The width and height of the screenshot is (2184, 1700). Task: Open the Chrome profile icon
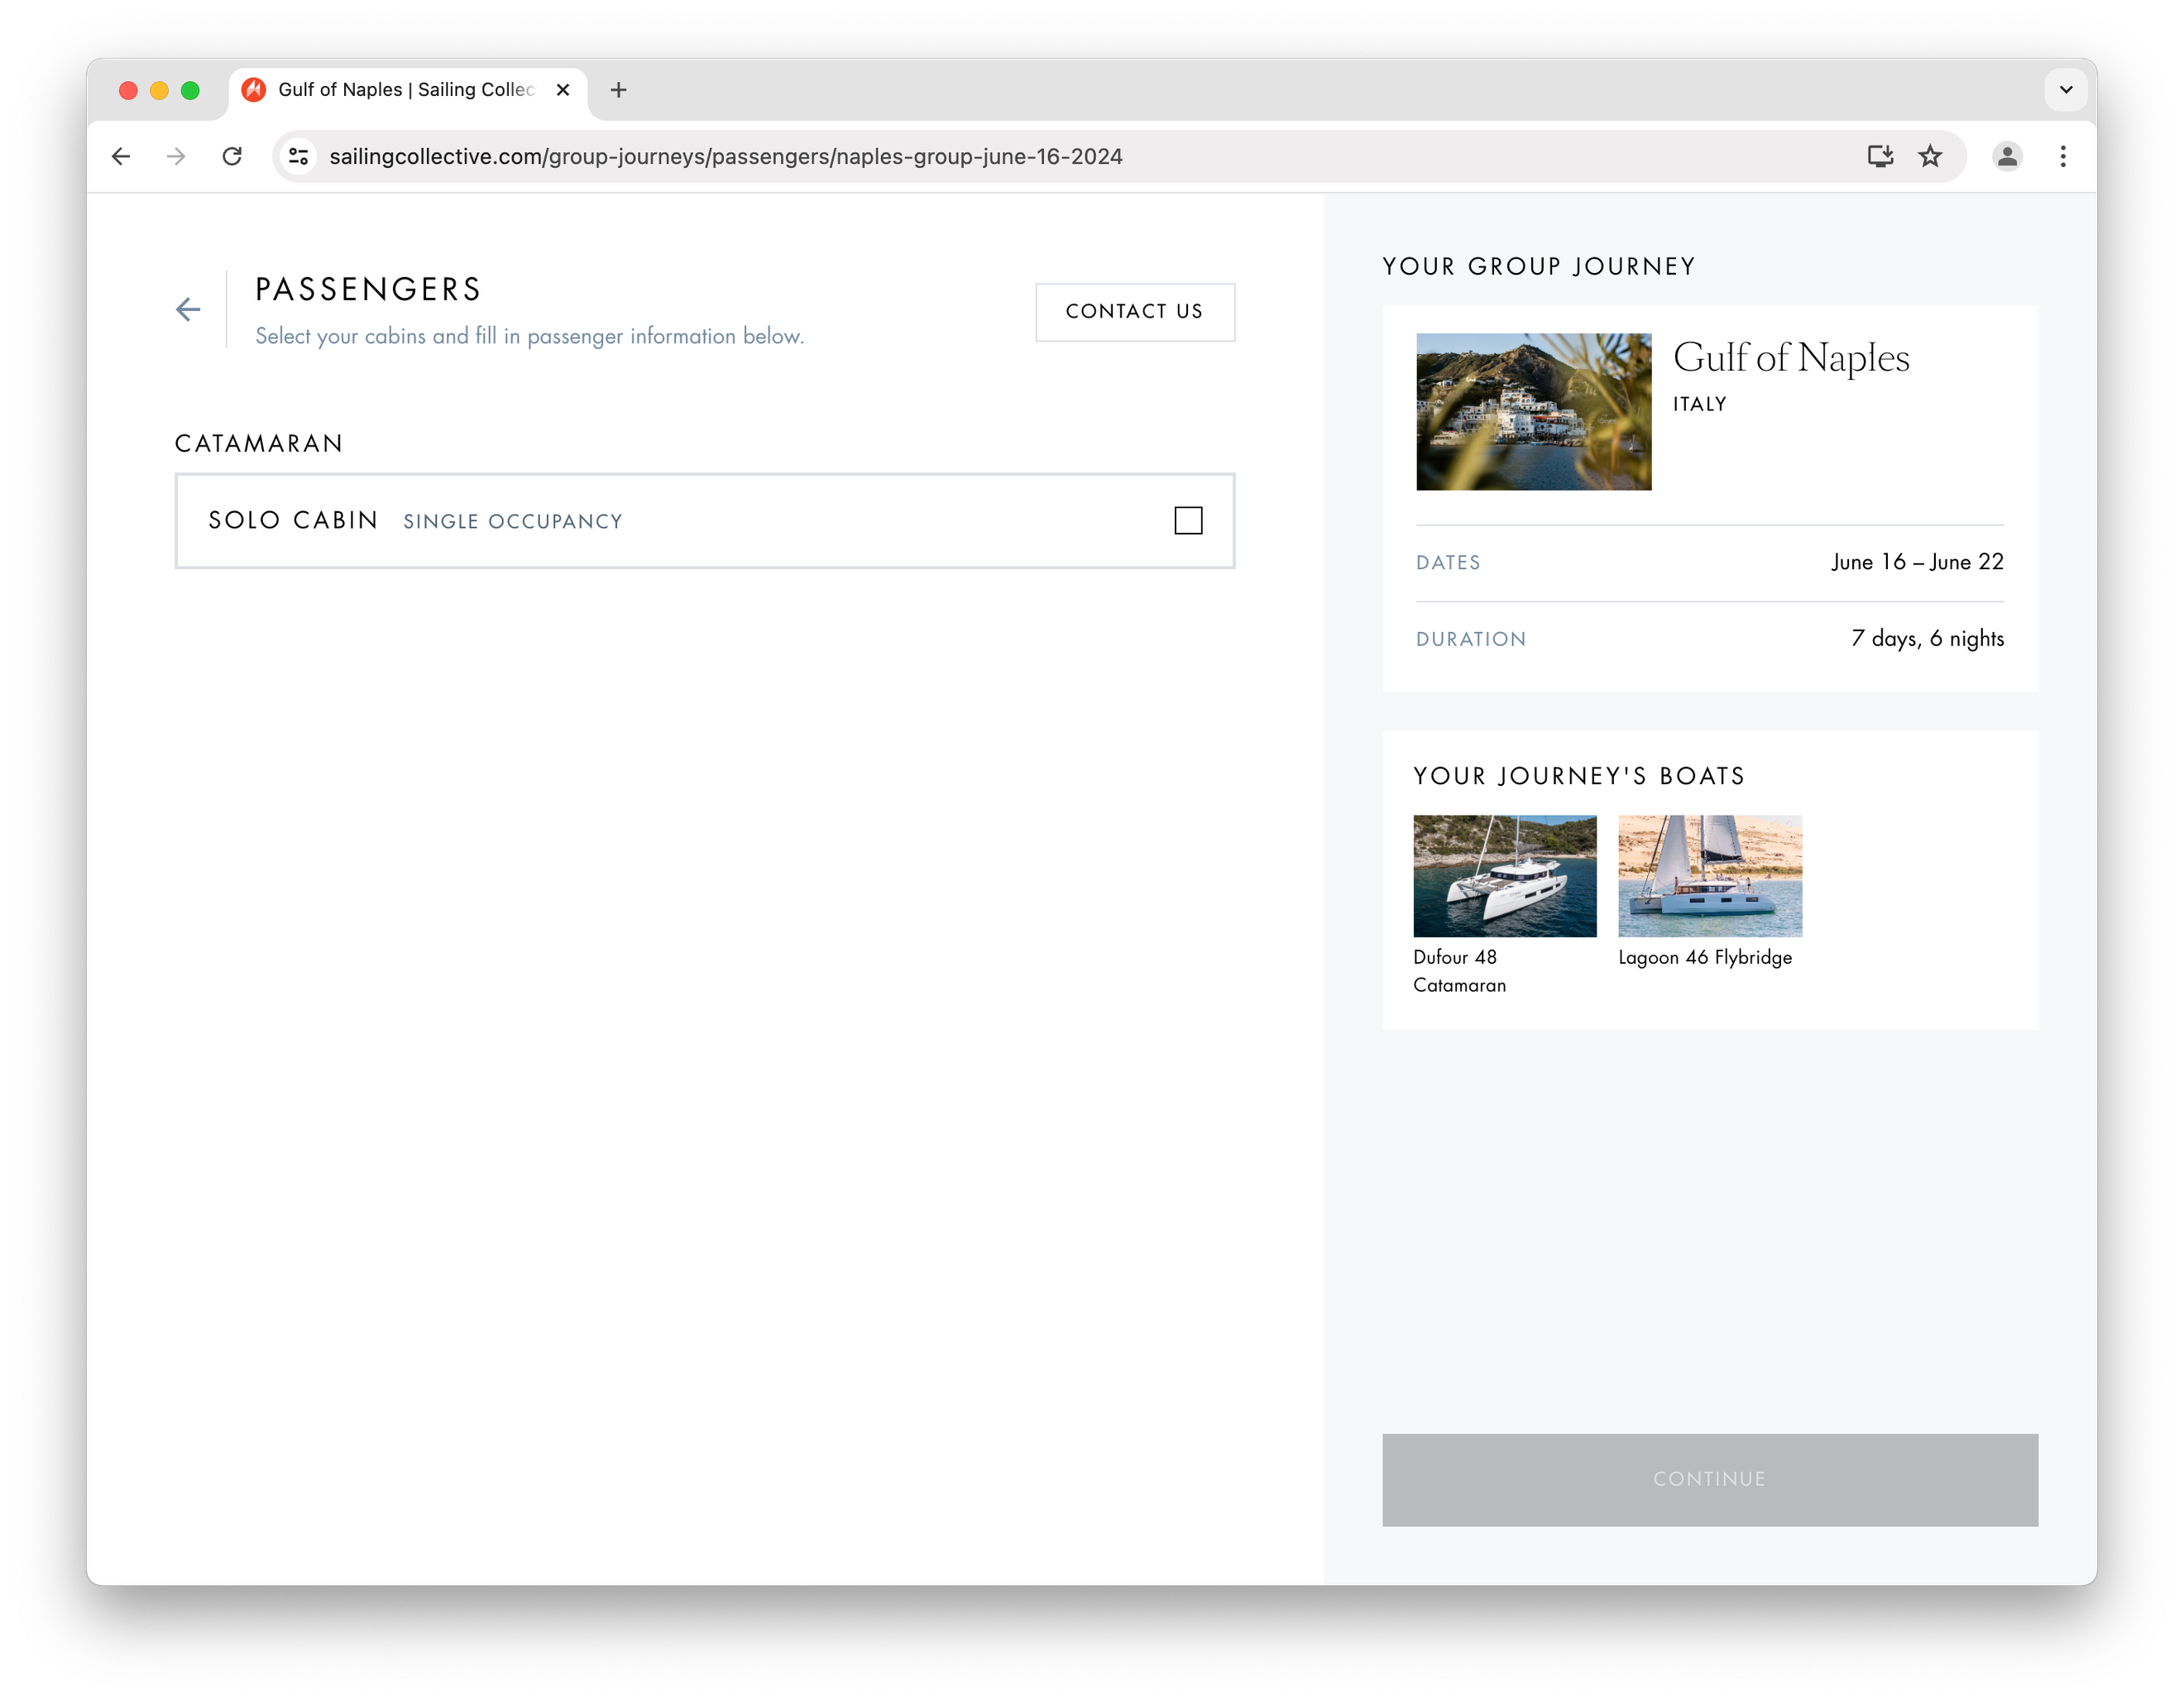tap(2007, 156)
